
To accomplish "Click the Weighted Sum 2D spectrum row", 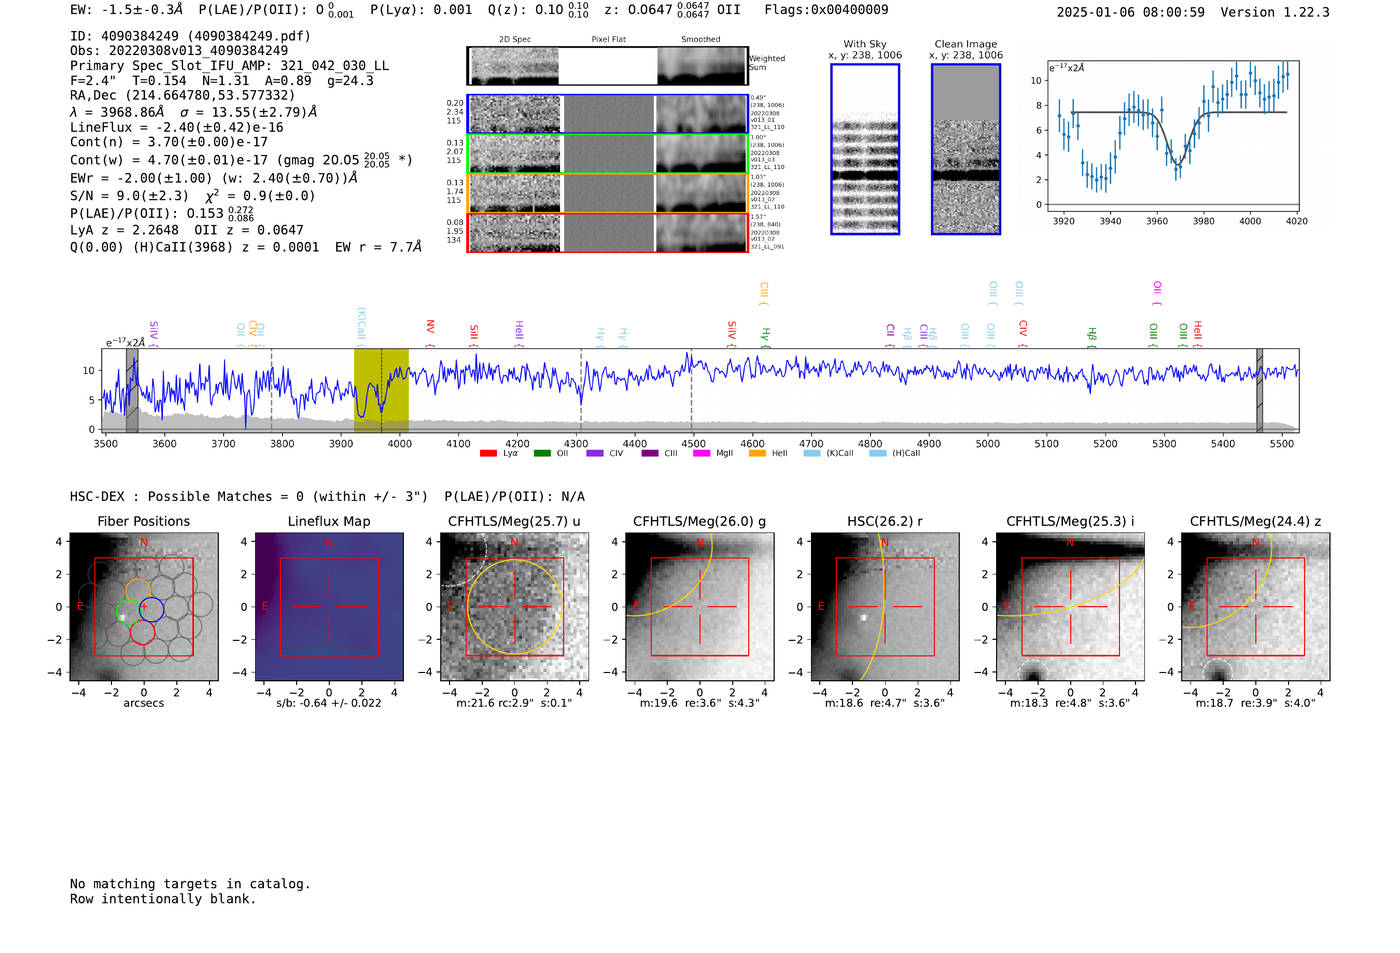I will [608, 66].
